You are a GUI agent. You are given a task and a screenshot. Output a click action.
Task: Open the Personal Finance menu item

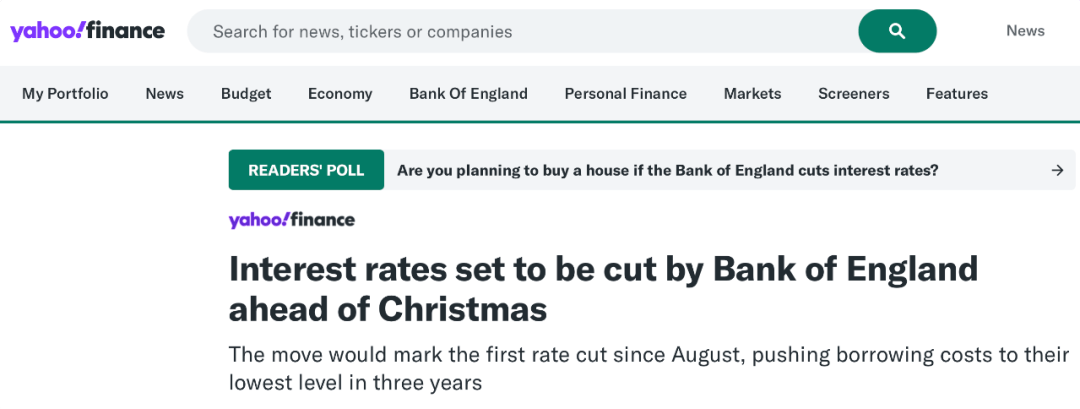625,93
